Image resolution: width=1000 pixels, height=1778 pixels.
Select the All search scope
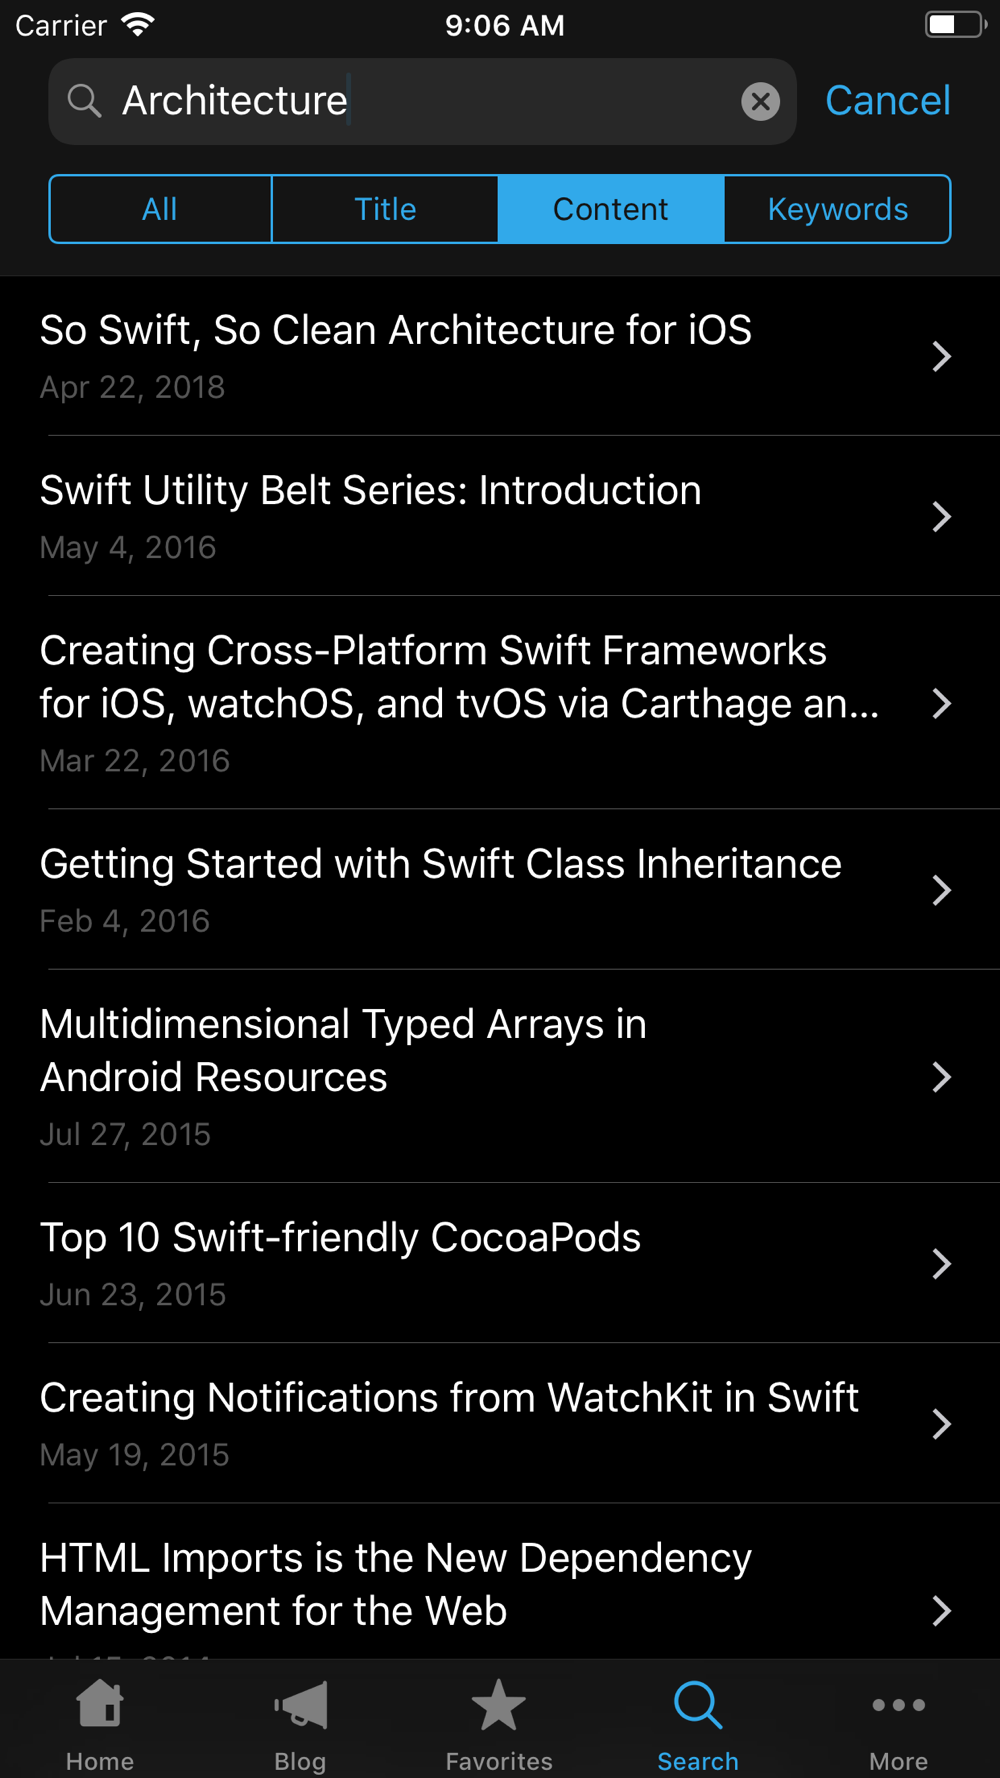click(x=160, y=209)
